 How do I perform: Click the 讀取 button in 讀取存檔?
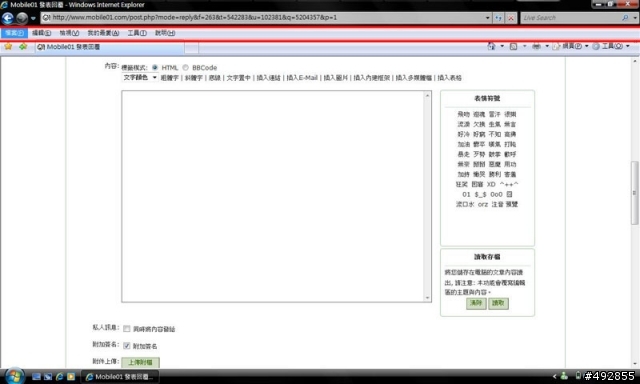[x=498, y=303]
